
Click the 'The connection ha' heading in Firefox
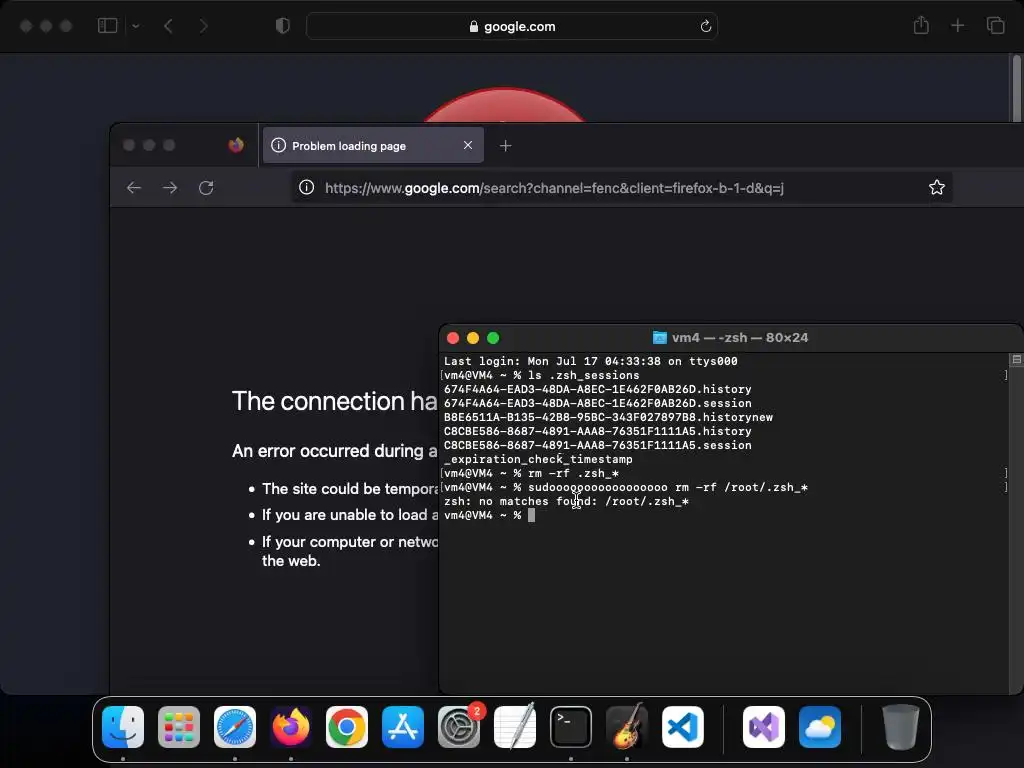pyautogui.click(x=334, y=401)
